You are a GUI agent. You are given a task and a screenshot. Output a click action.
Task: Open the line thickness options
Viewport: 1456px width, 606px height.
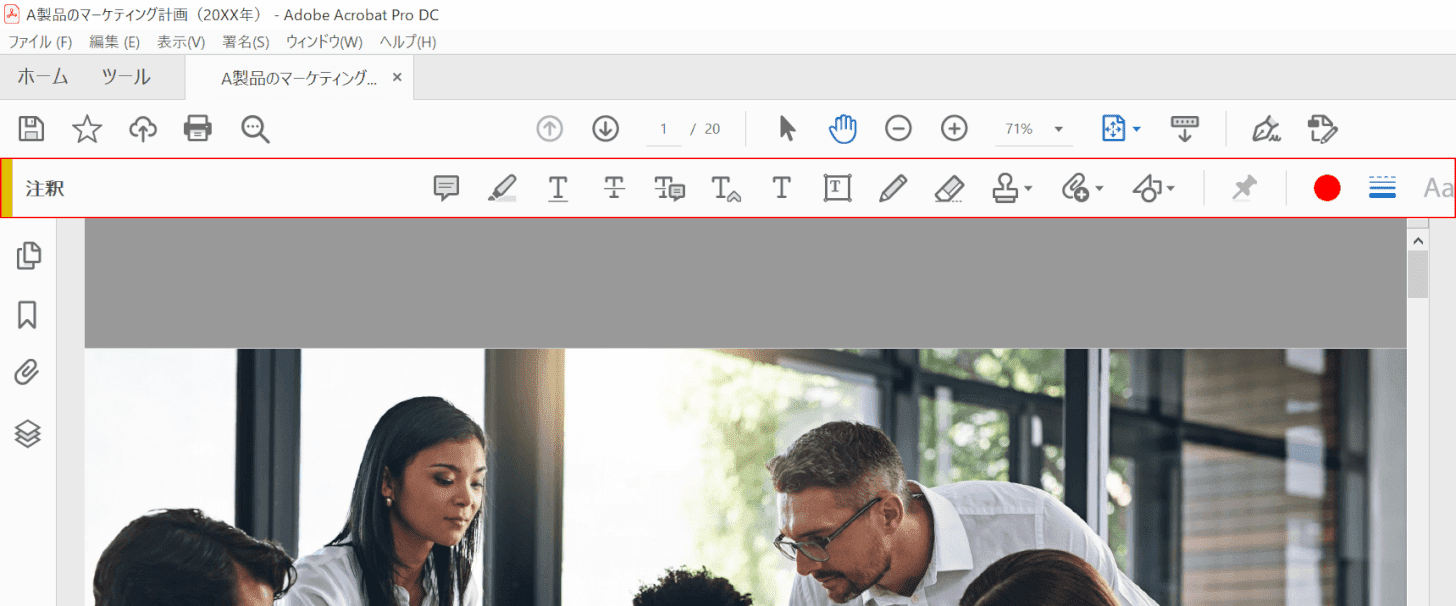pos(1382,188)
